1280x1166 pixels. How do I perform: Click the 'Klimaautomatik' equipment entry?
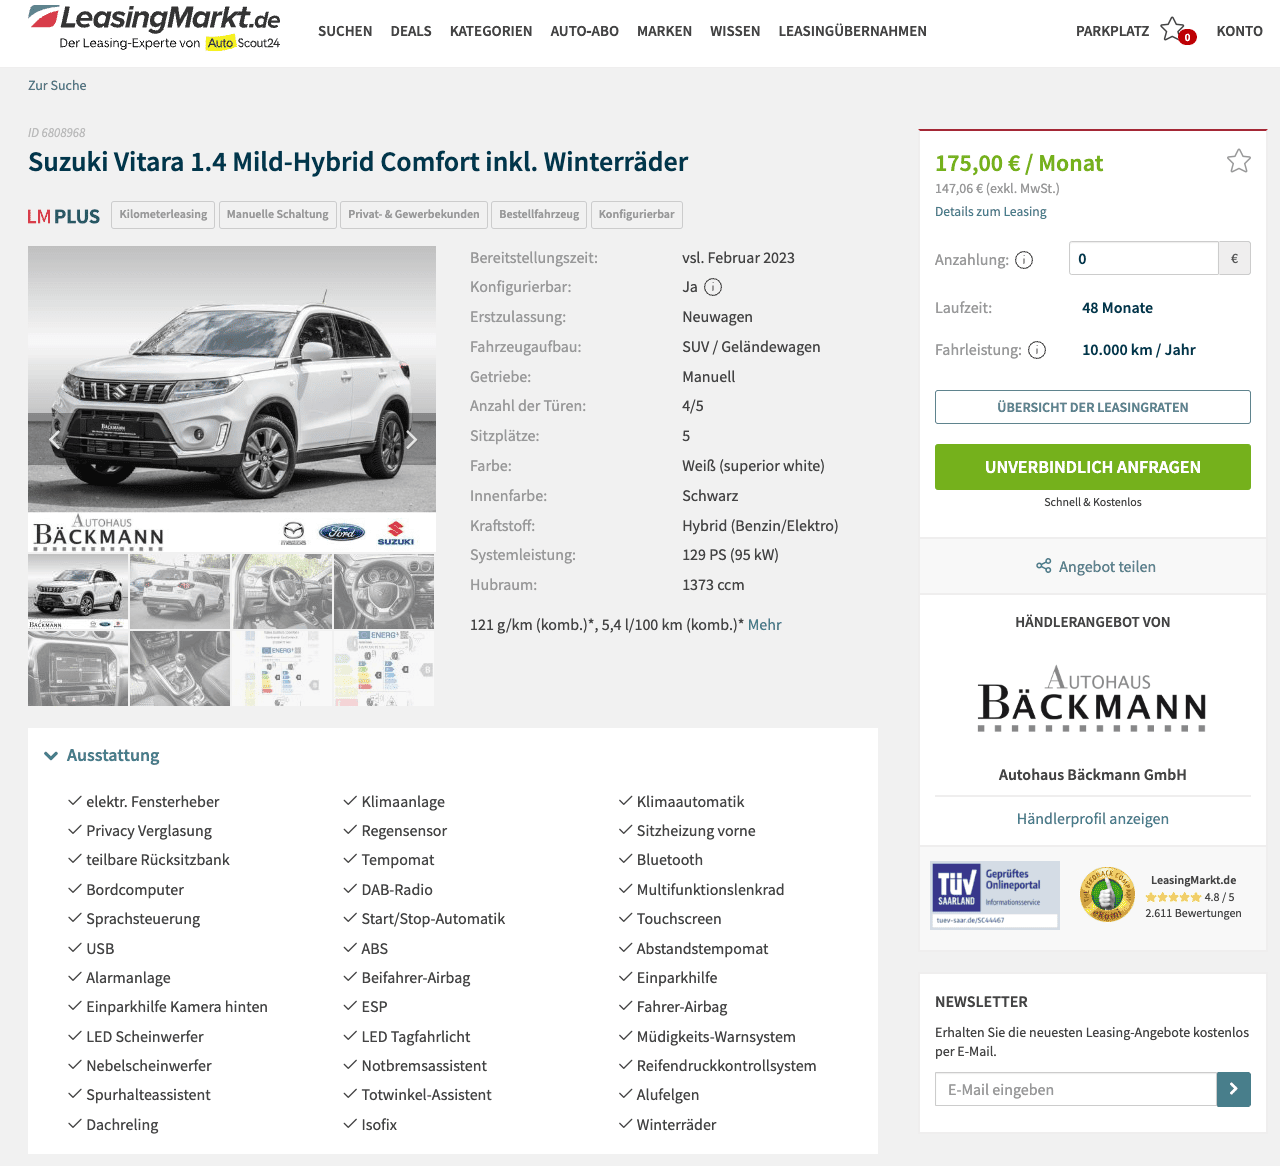tap(690, 802)
